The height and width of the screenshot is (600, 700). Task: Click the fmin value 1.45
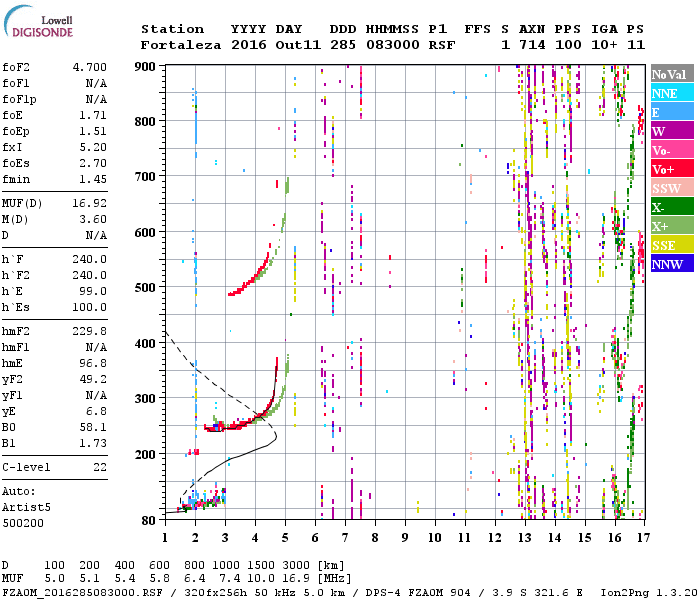coord(93,179)
